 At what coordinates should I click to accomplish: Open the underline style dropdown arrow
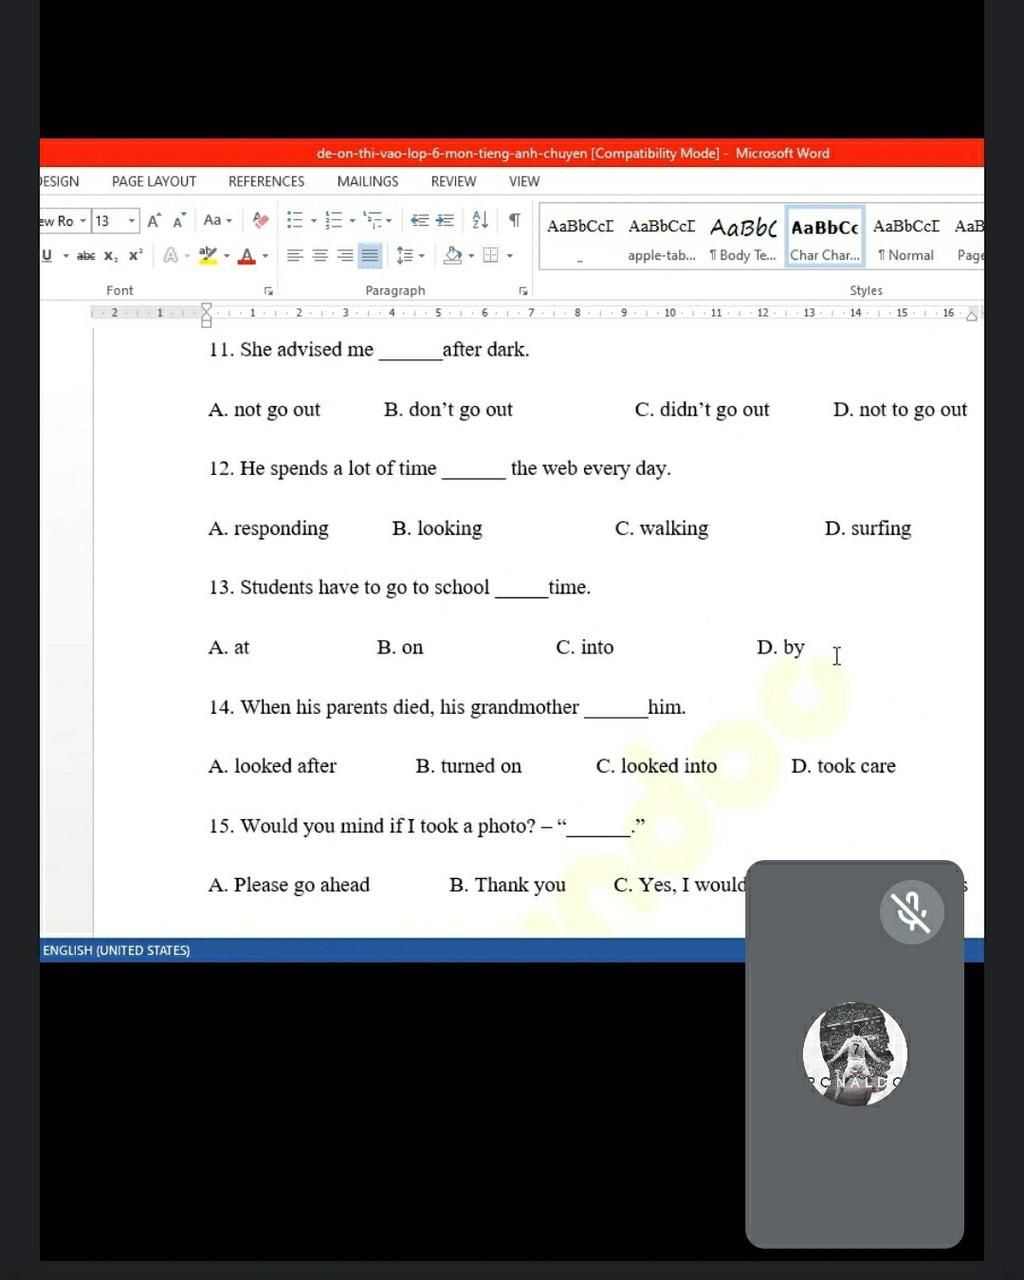point(66,256)
